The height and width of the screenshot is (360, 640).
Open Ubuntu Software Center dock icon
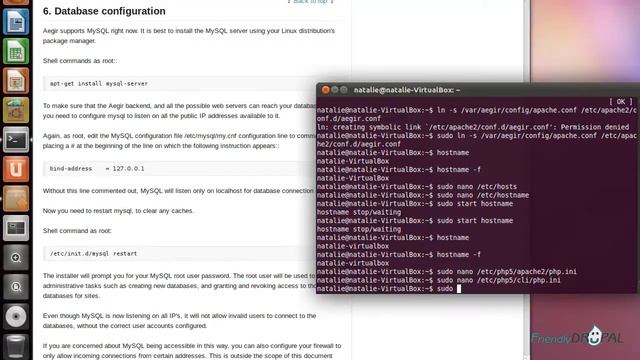[16, 110]
